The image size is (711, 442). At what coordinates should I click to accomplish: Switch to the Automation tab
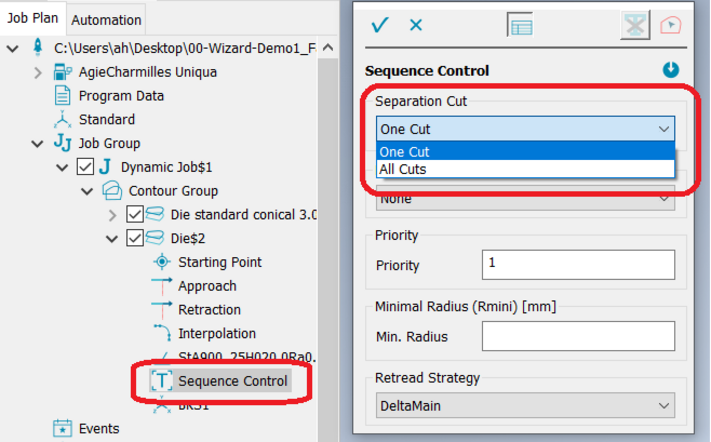click(107, 20)
